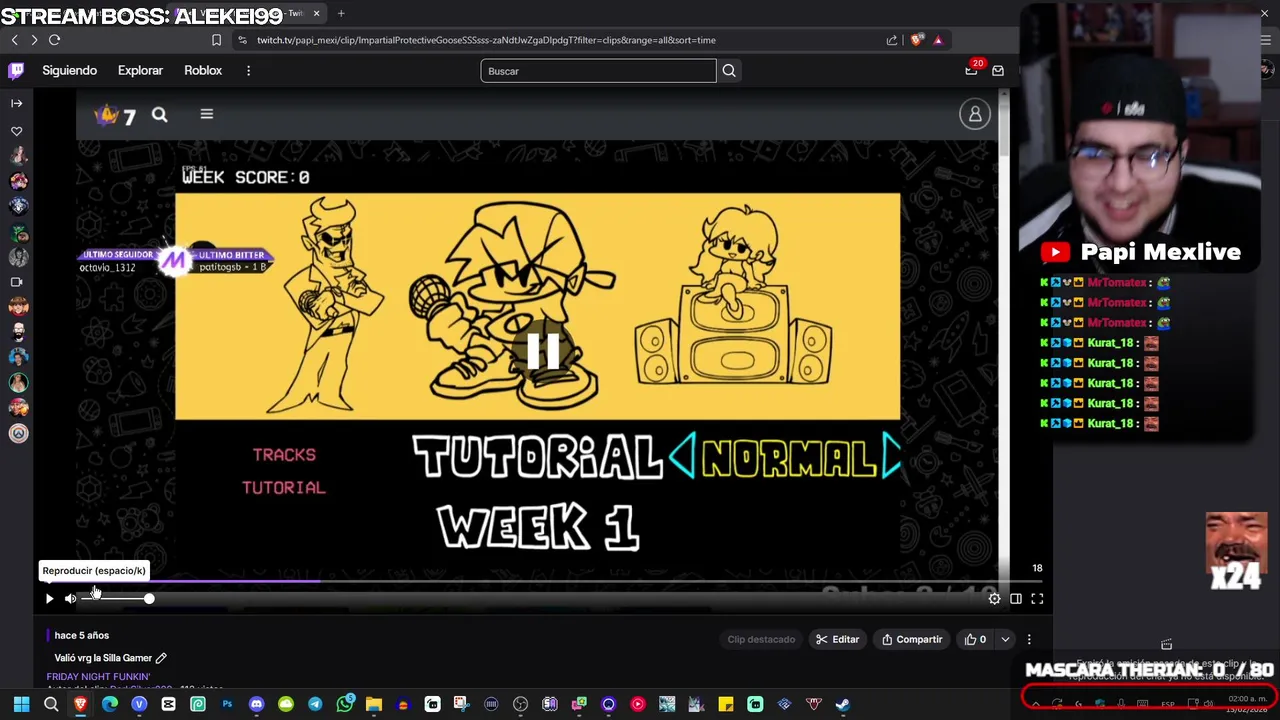Click the Clip destacado button
This screenshot has width=1280, height=720.
(761, 639)
